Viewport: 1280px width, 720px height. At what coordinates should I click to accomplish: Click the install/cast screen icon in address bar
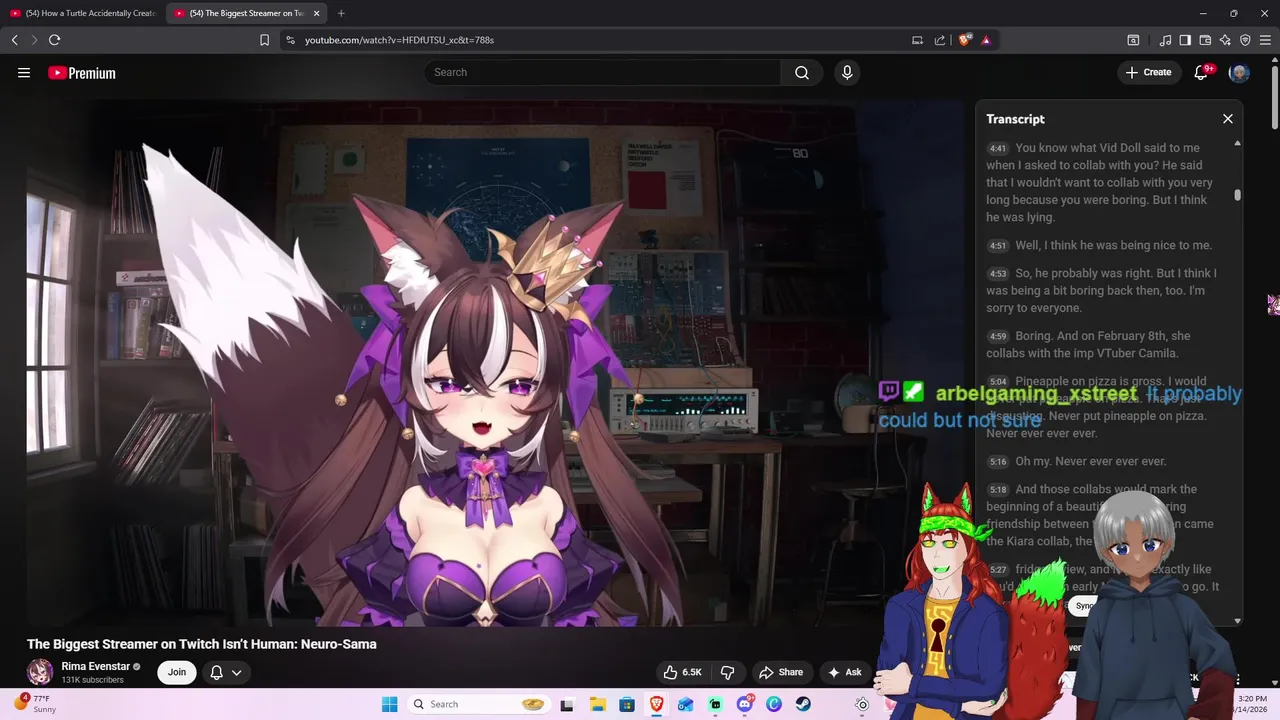tap(917, 40)
